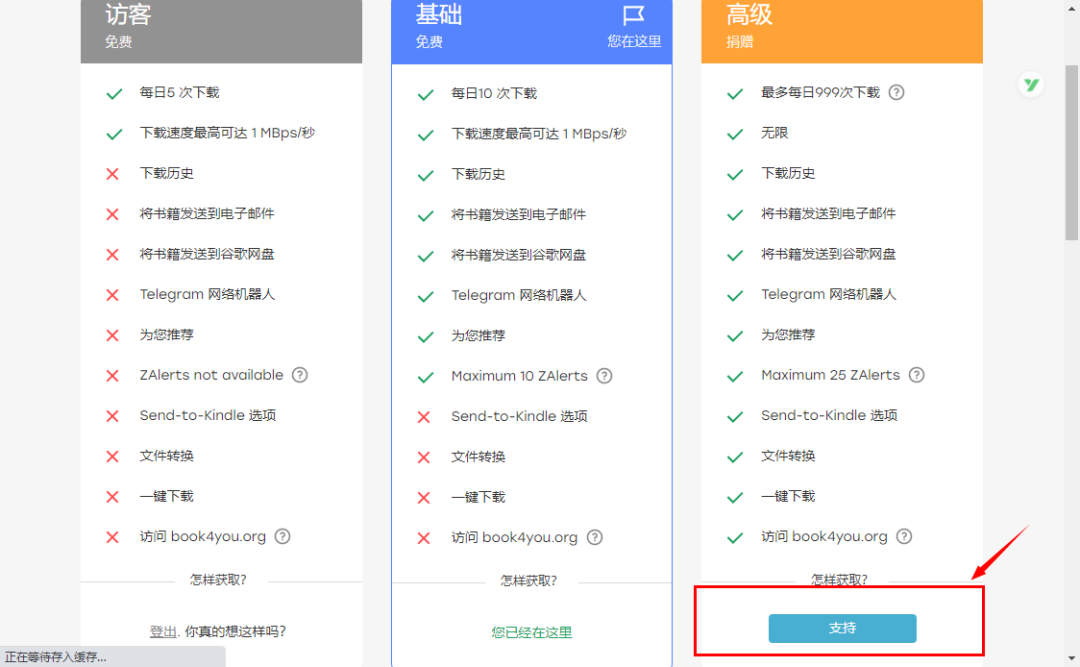Click Send-to-Kindle 选项 in 高级 column
The width and height of the screenshot is (1080, 667).
(829, 415)
